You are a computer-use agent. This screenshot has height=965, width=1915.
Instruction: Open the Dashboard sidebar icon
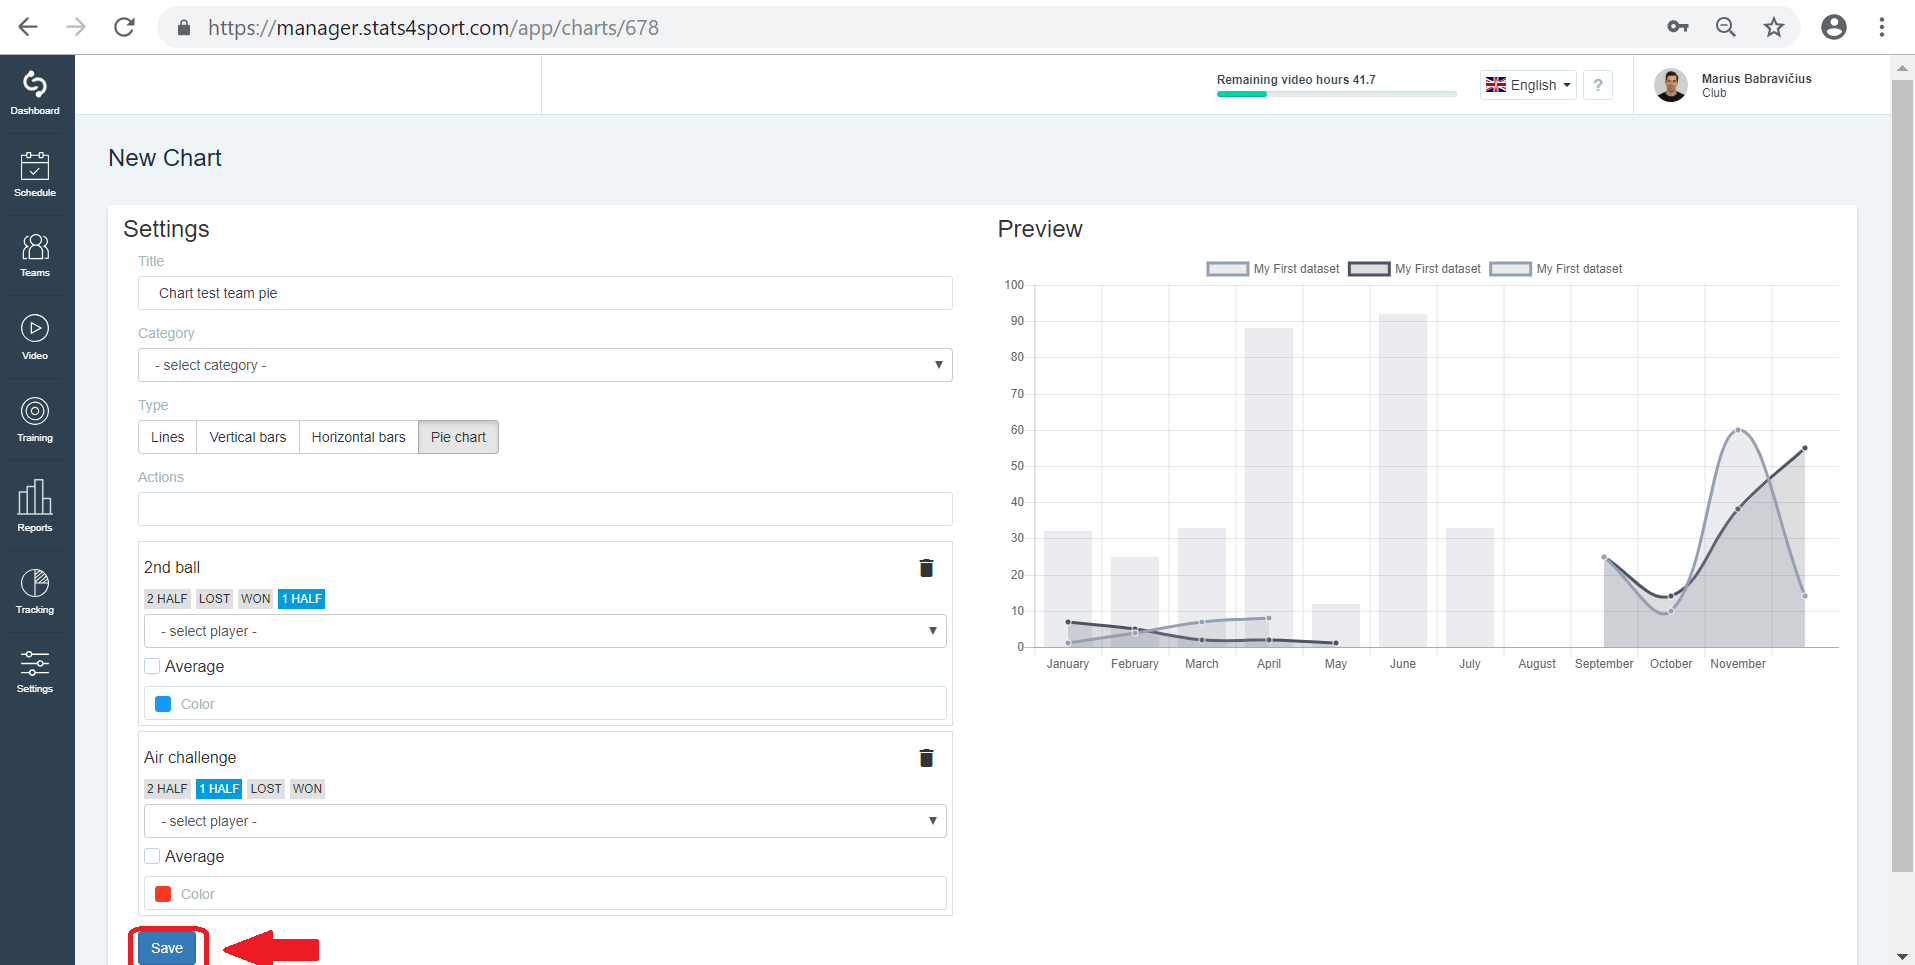pyautogui.click(x=35, y=93)
